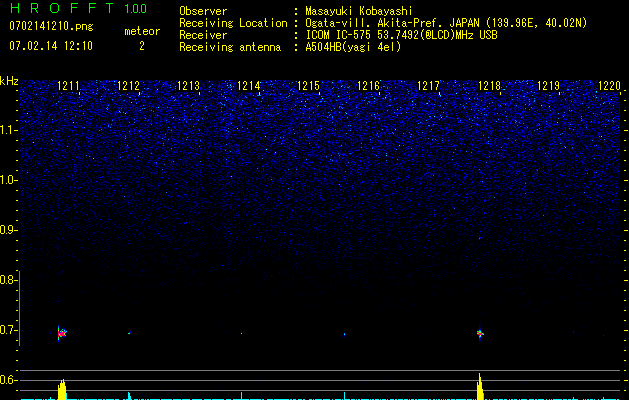Click the 1212 time marker
Image resolution: width=629 pixels, height=400 pixels.
point(128,86)
